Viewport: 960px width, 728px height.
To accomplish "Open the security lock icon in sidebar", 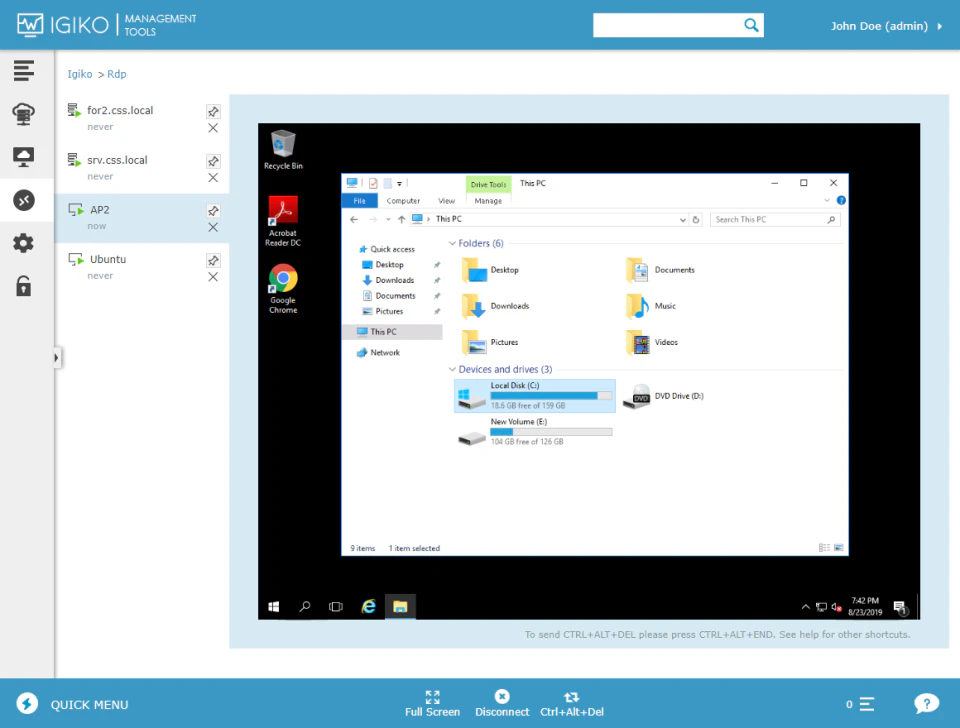I will (26, 285).
